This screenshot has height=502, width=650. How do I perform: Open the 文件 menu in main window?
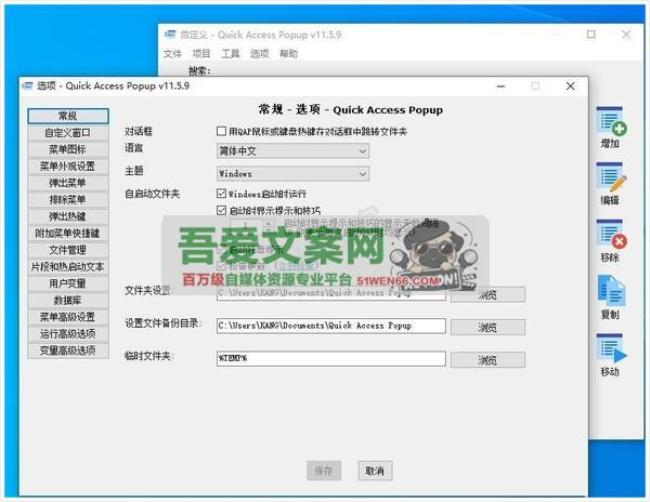click(x=172, y=53)
